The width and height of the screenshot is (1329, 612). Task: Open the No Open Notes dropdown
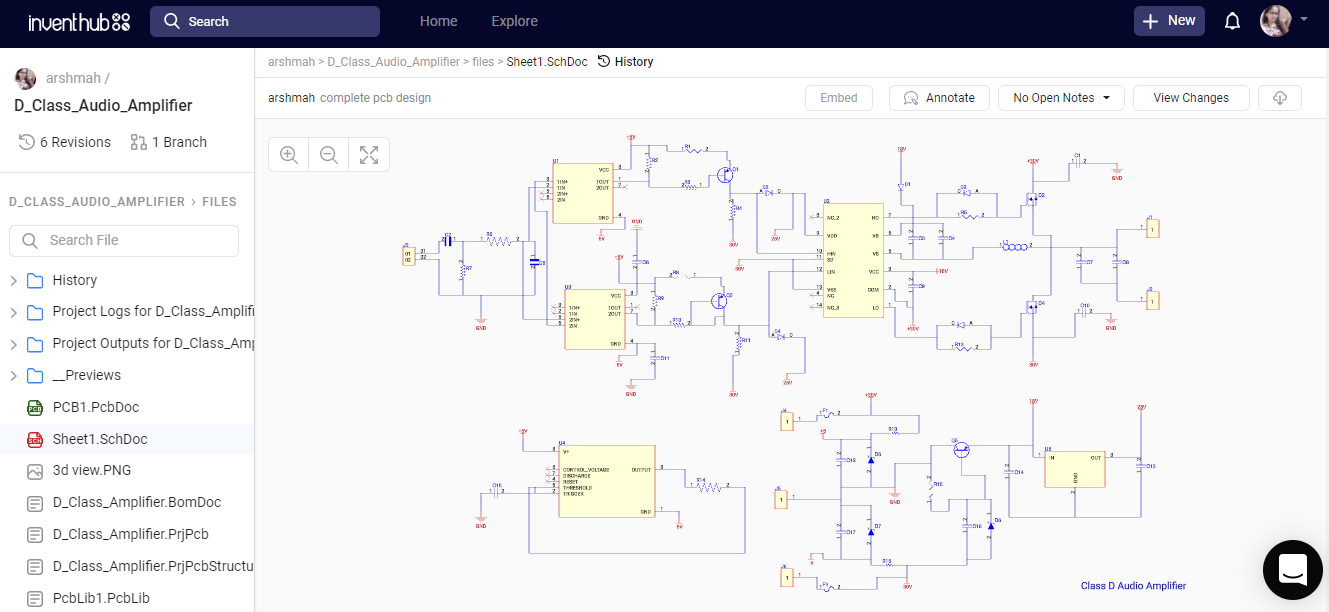point(1061,97)
